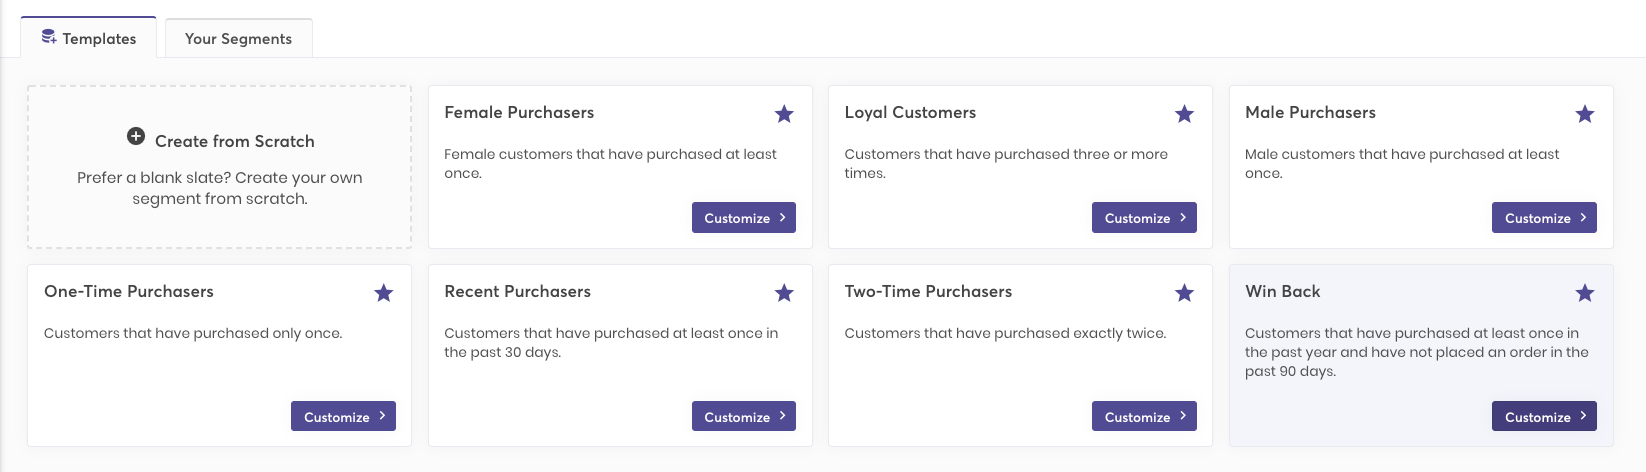Open Customize for Male Purchasers
This screenshot has height=472, width=1646.
pos(1543,218)
